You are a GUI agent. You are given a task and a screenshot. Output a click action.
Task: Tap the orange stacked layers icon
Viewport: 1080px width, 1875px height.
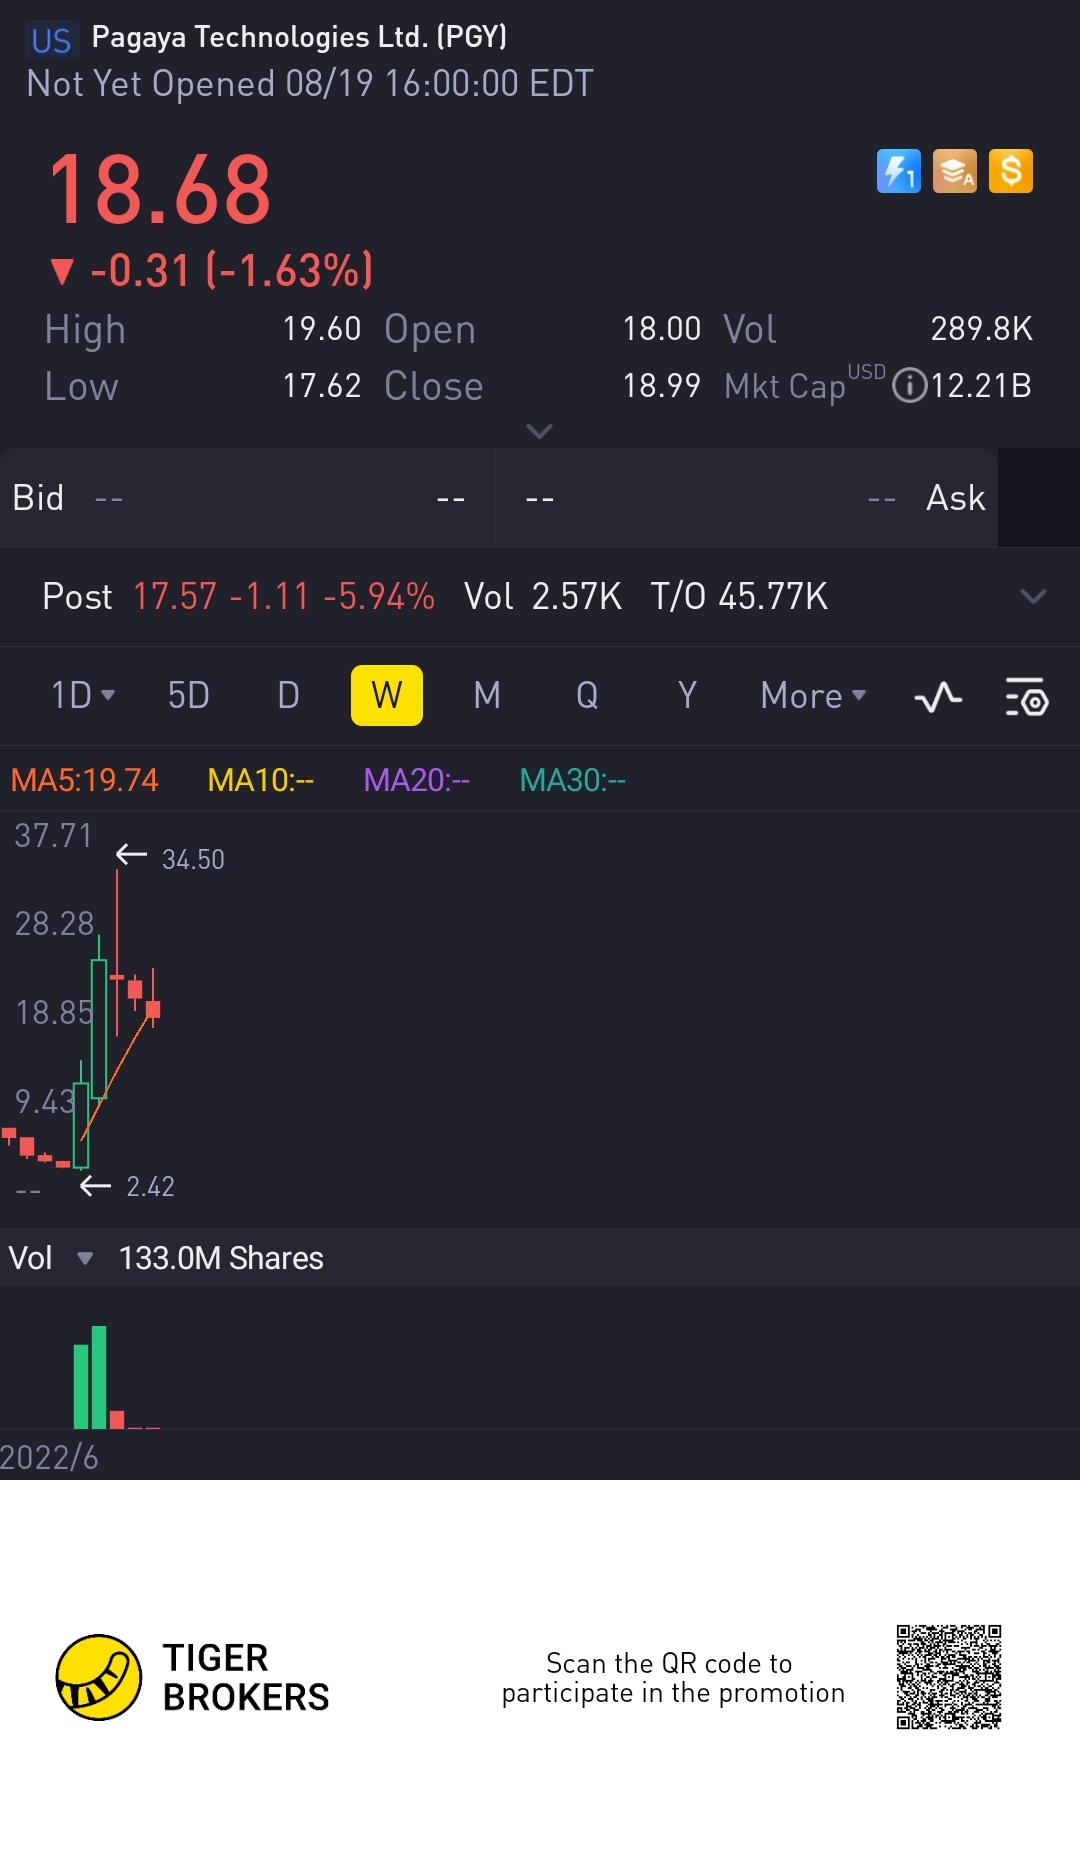[954, 171]
